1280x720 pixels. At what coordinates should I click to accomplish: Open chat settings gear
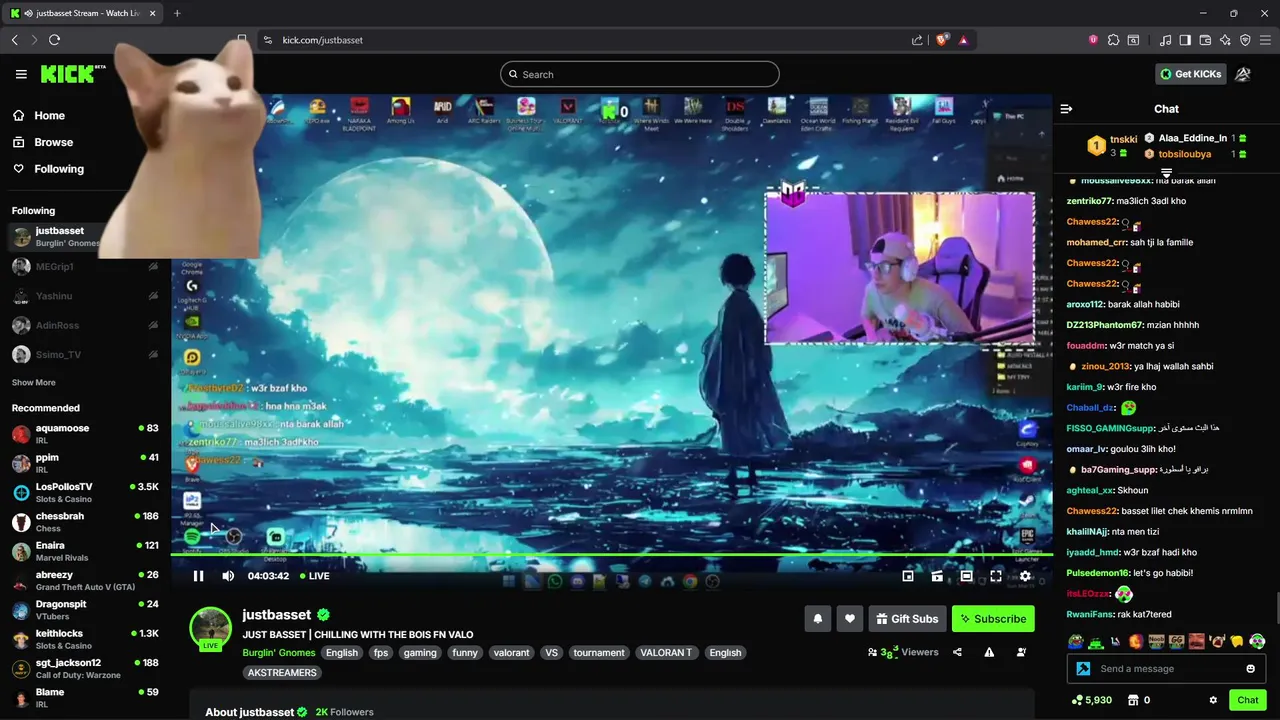tap(1213, 700)
